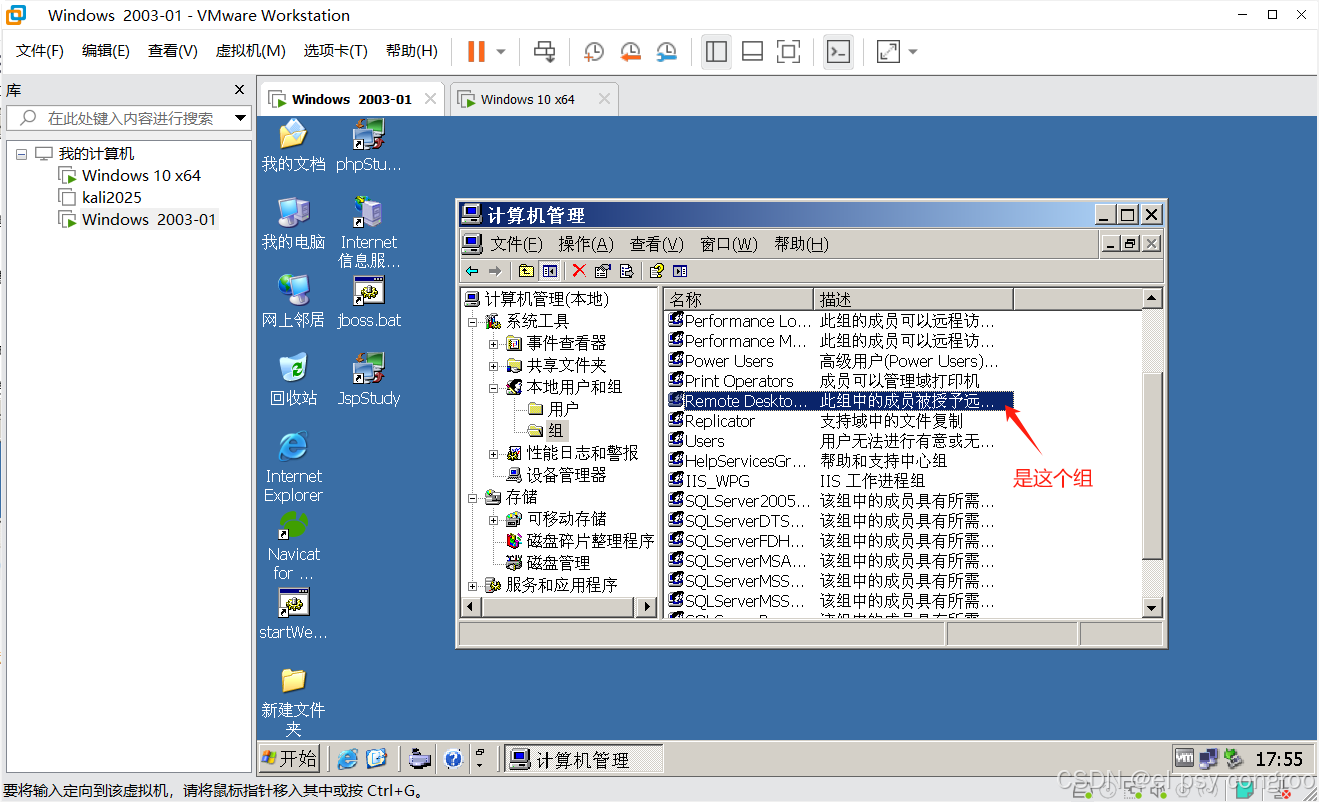Click the 我的电脑 desktop icon
1319x802 pixels.
[x=293, y=224]
